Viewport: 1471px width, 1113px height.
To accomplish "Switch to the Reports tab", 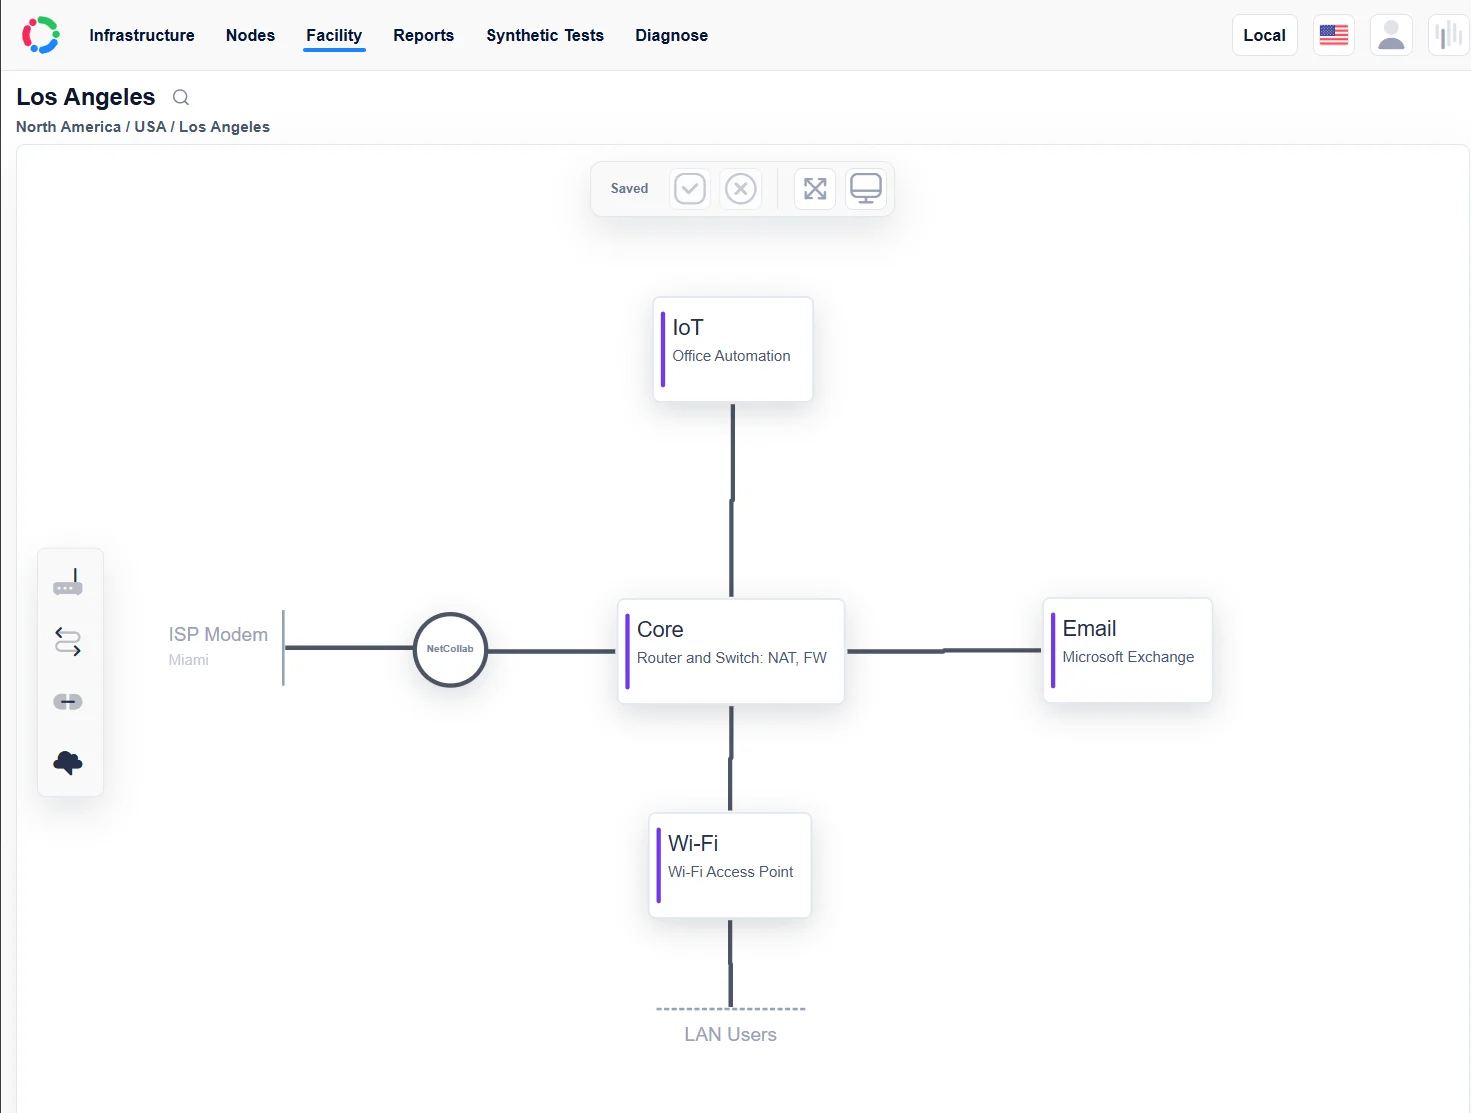I will point(424,35).
